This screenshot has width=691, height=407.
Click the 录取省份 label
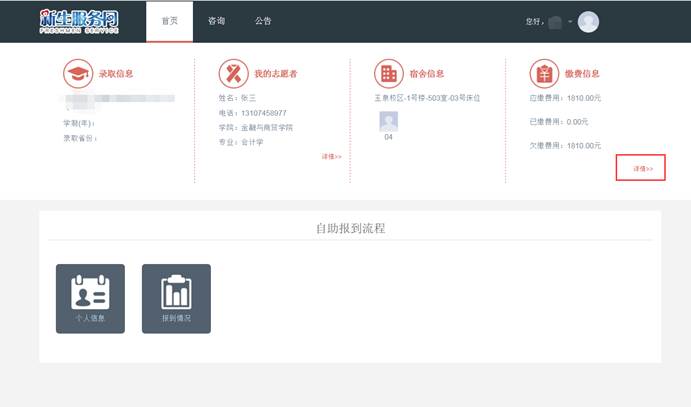point(80,138)
